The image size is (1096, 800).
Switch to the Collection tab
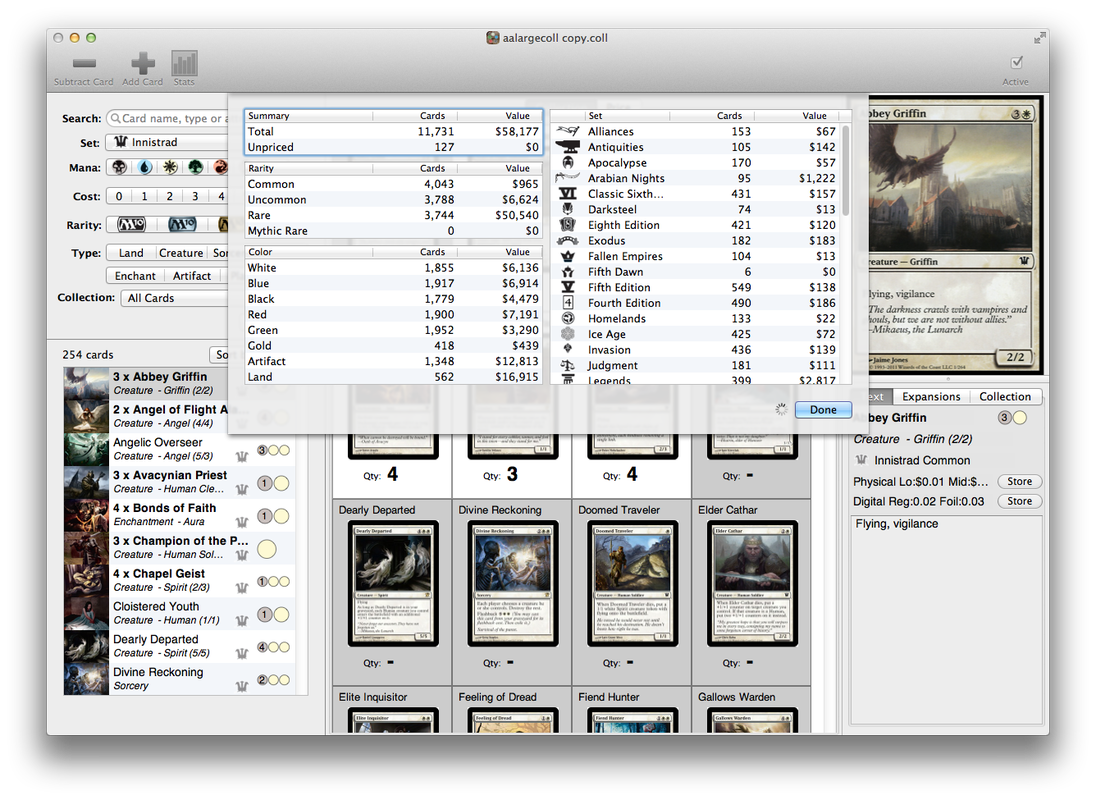pos(1004,397)
